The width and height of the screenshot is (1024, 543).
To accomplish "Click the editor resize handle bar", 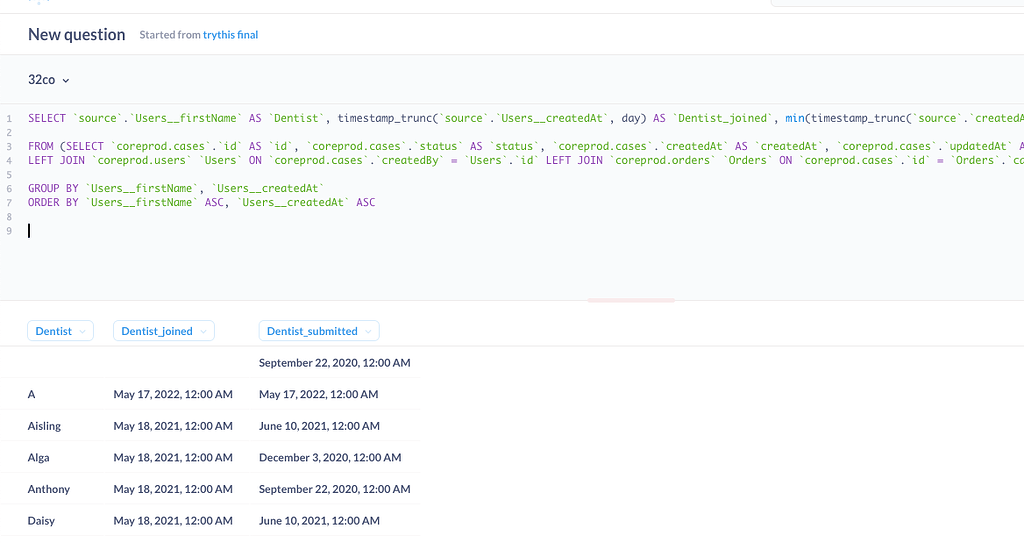I will tap(631, 301).
